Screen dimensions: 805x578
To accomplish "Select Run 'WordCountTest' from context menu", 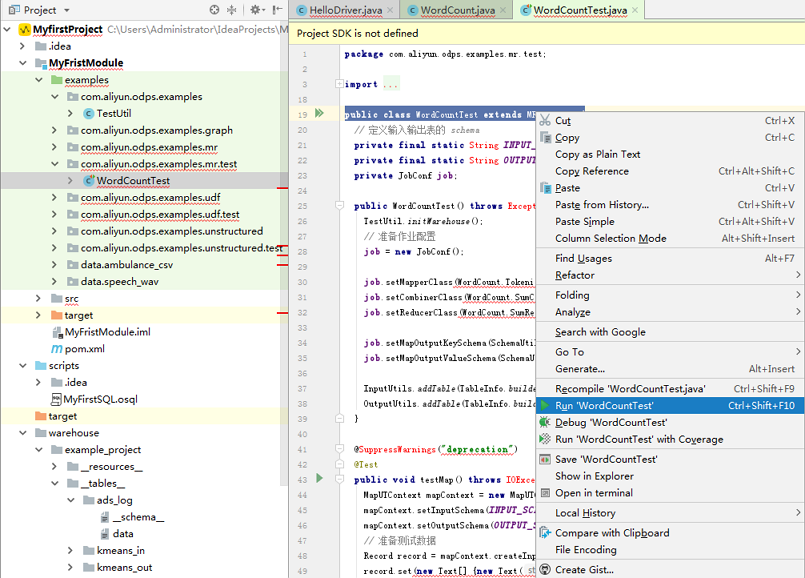I will [x=604, y=406].
